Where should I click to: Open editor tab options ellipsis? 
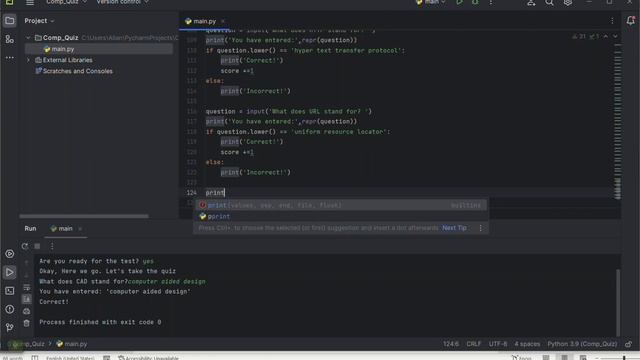(x=612, y=21)
